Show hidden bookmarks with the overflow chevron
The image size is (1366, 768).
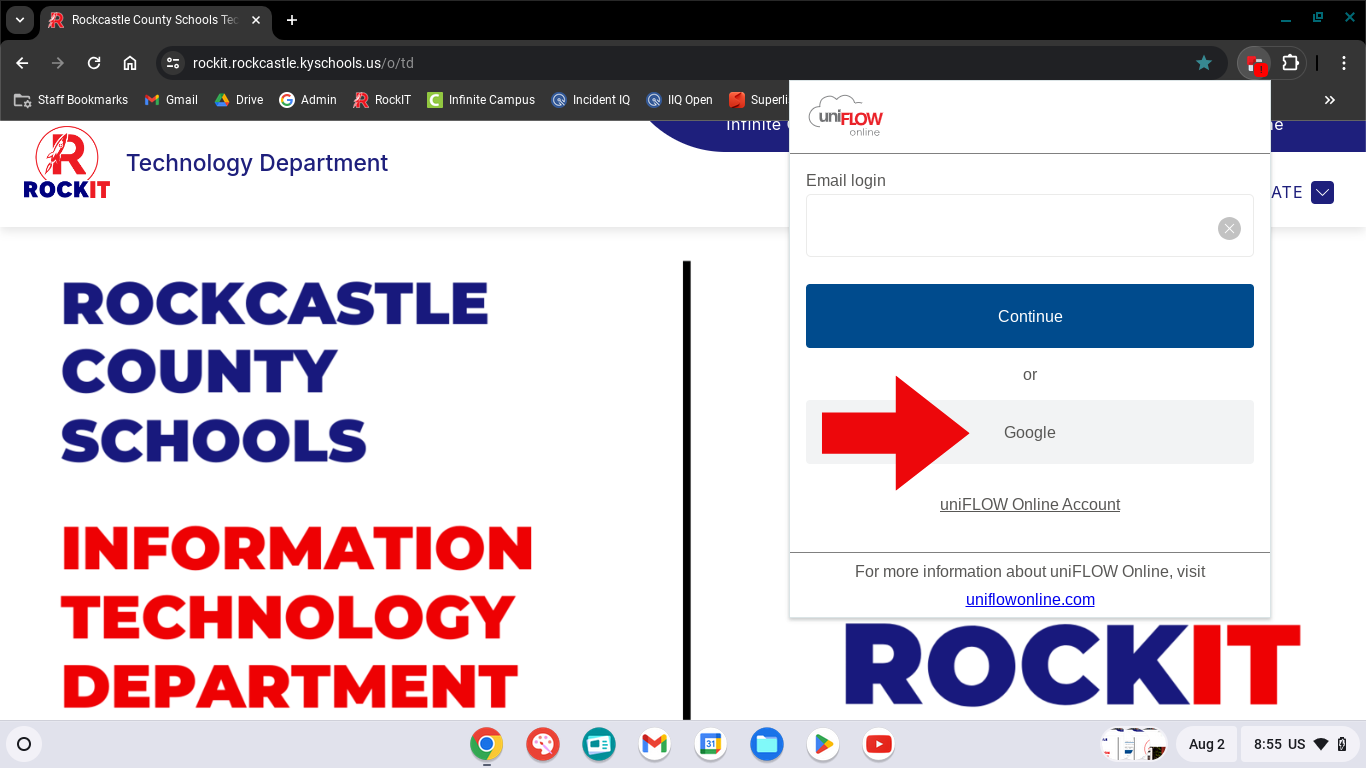click(x=1330, y=100)
